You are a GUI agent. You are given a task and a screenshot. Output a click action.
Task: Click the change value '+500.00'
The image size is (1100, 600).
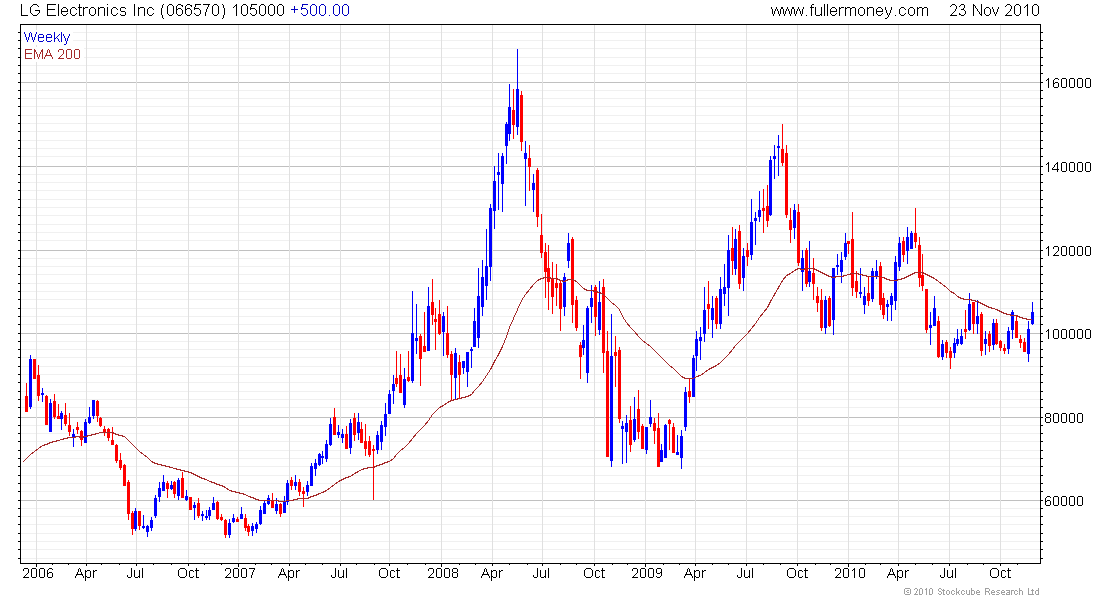pyautogui.click(x=320, y=11)
